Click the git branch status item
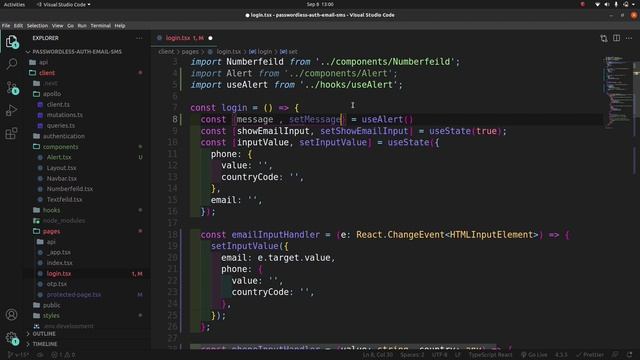Viewport: 640px width, 360px height. pos(19,355)
